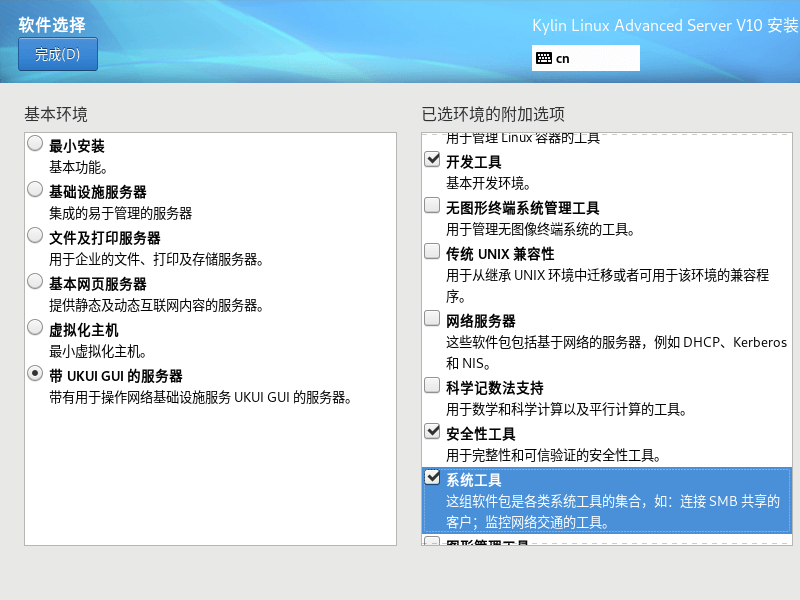
Task: Select 带 UKUI GUI 的服务器 radio button
Action: click(x=35, y=373)
